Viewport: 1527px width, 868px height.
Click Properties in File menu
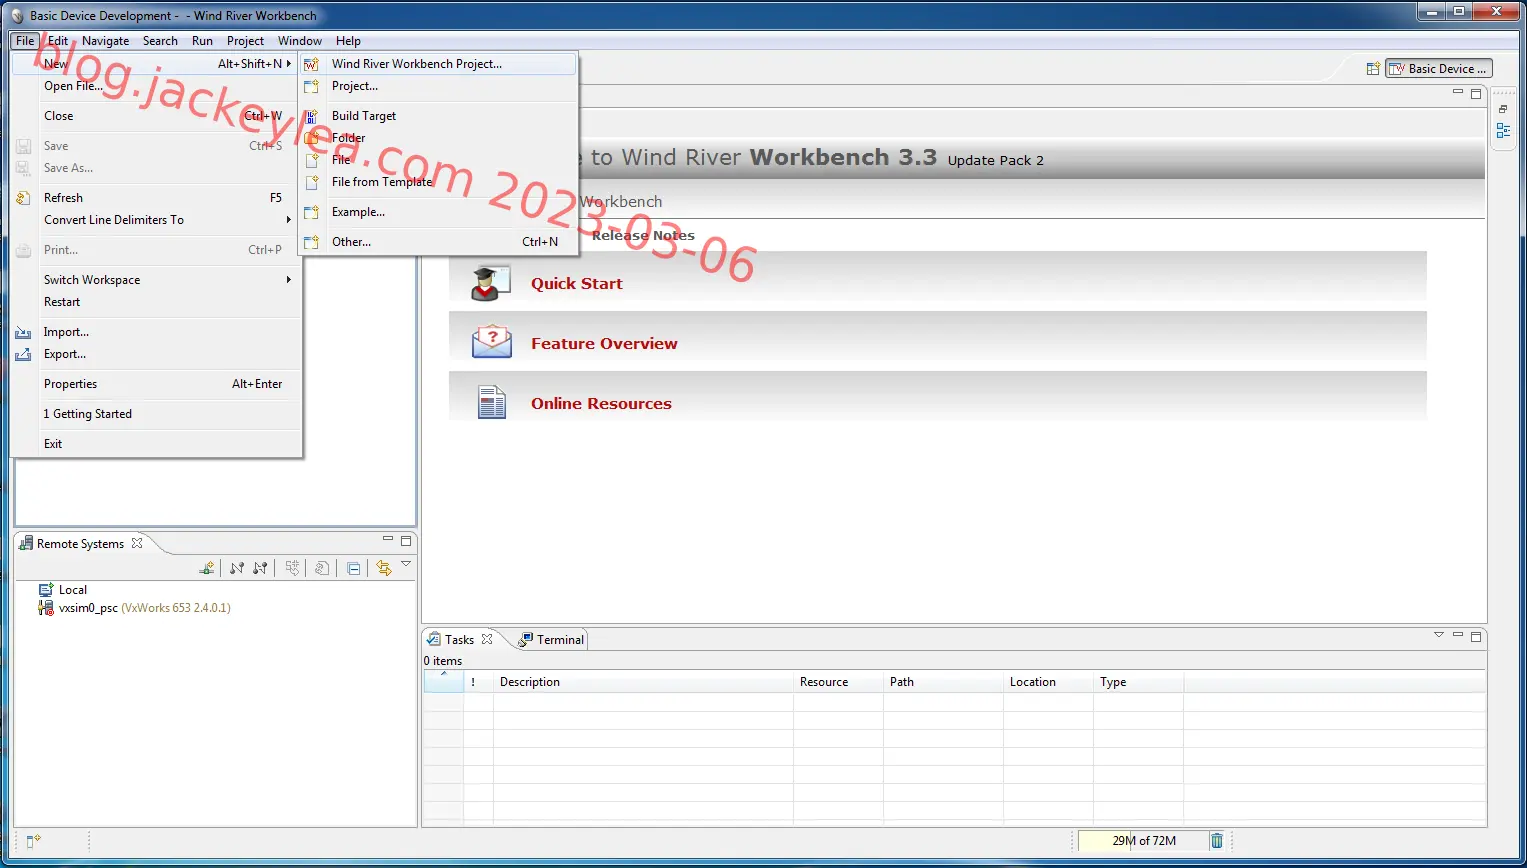pyautogui.click(x=156, y=384)
